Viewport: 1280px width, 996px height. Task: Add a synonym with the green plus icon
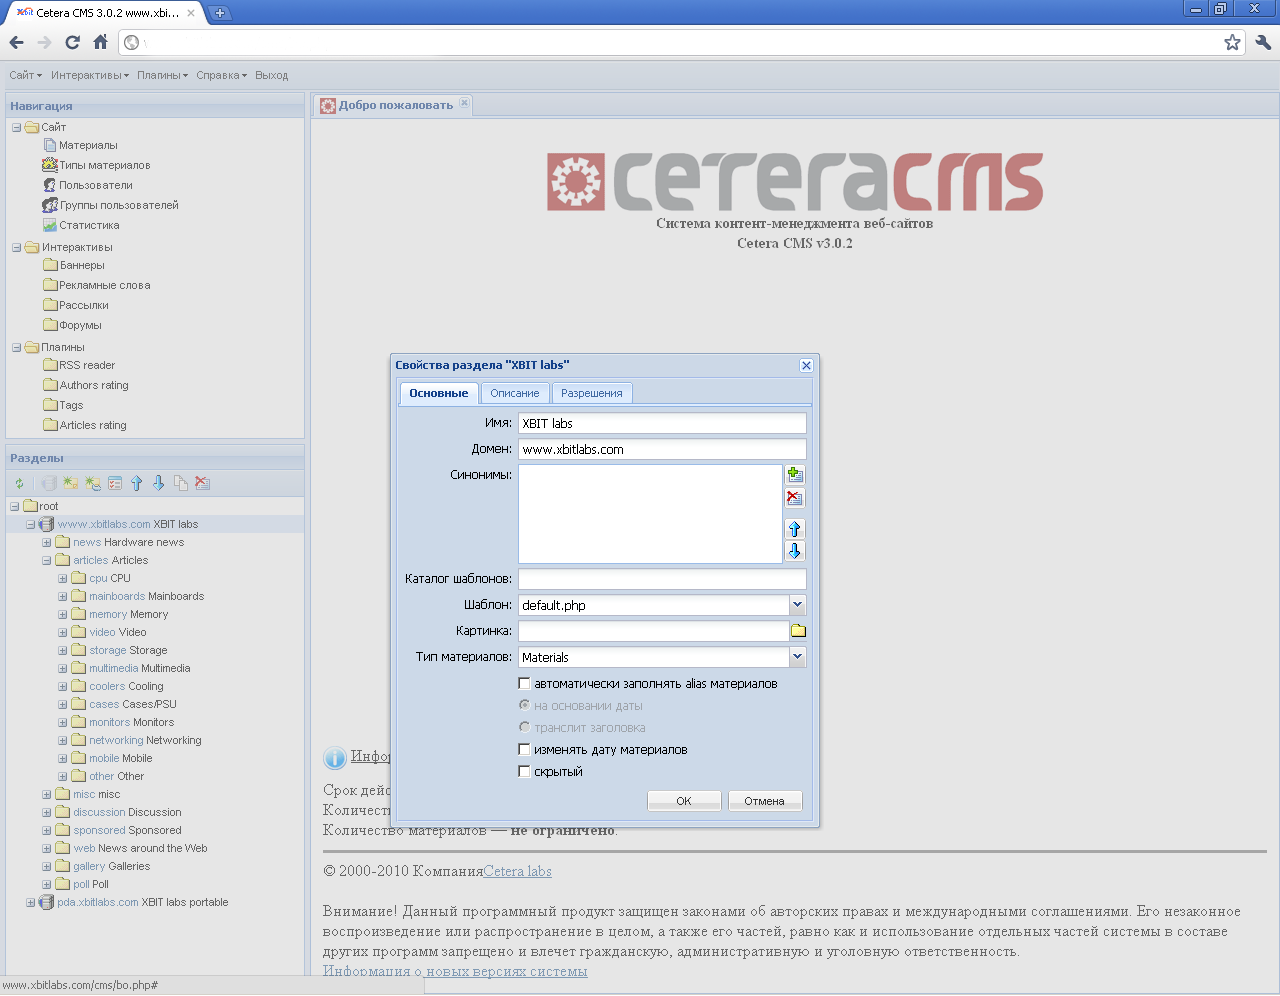[x=795, y=475]
